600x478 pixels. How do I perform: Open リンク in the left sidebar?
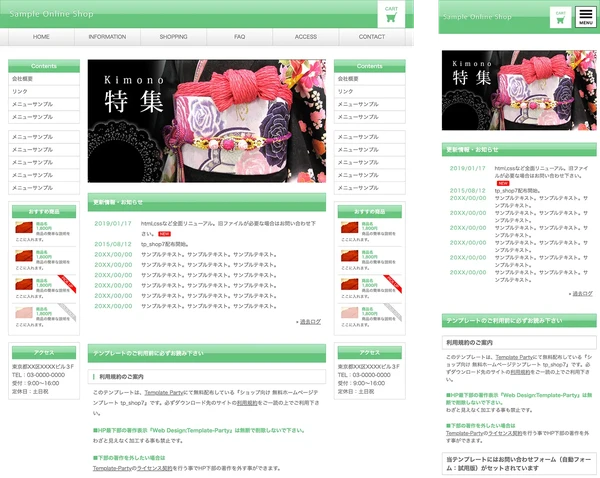pyautogui.click(x=44, y=91)
